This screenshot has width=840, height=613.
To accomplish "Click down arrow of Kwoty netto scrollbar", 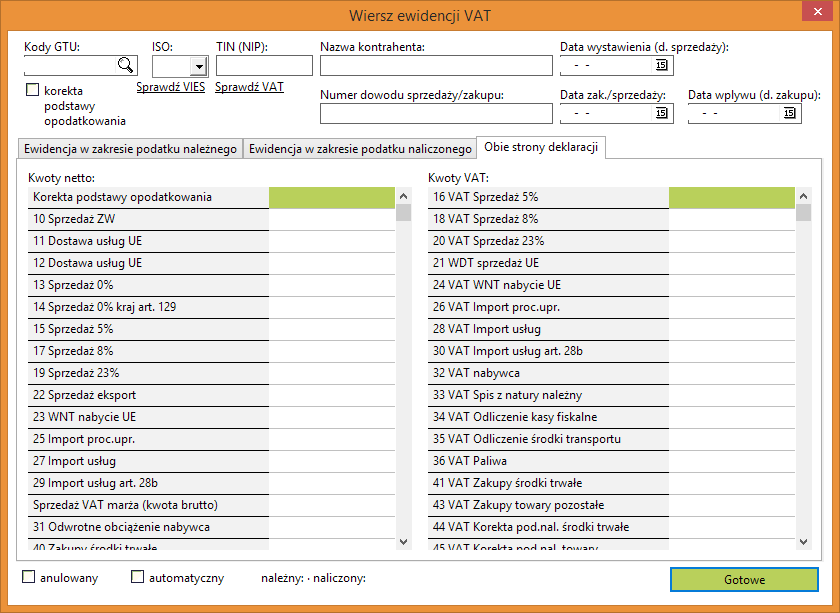I will click(x=404, y=542).
